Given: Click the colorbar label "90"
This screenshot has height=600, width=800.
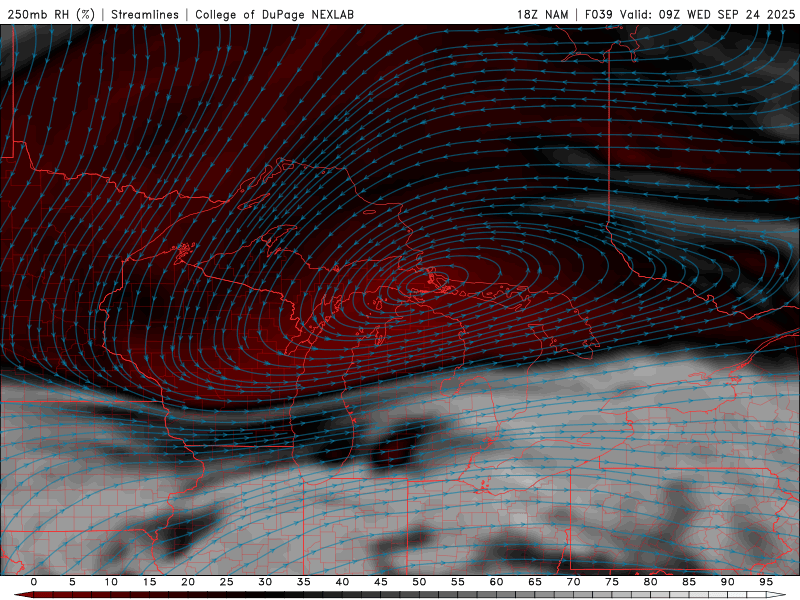Looking at the screenshot, I should click(727, 582).
